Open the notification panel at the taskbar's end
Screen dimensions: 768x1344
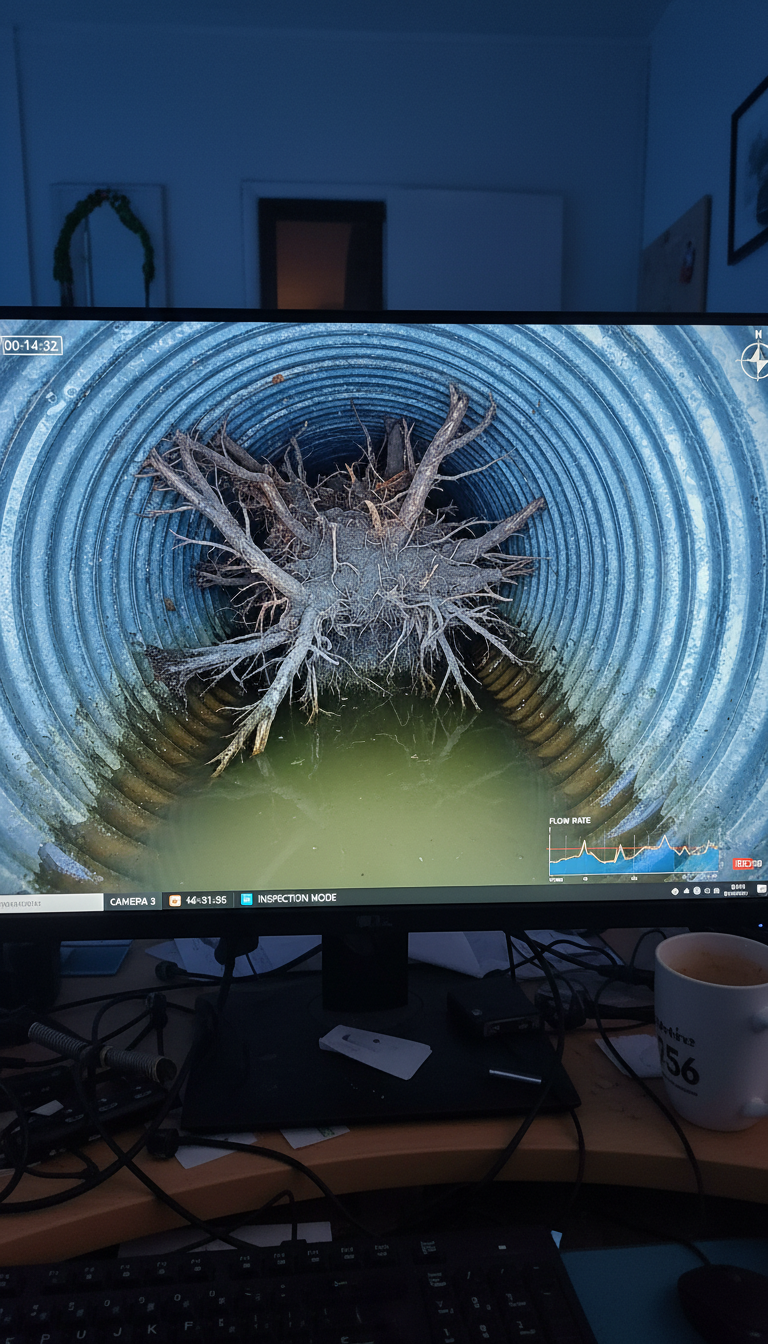click(x=761, y=888)
